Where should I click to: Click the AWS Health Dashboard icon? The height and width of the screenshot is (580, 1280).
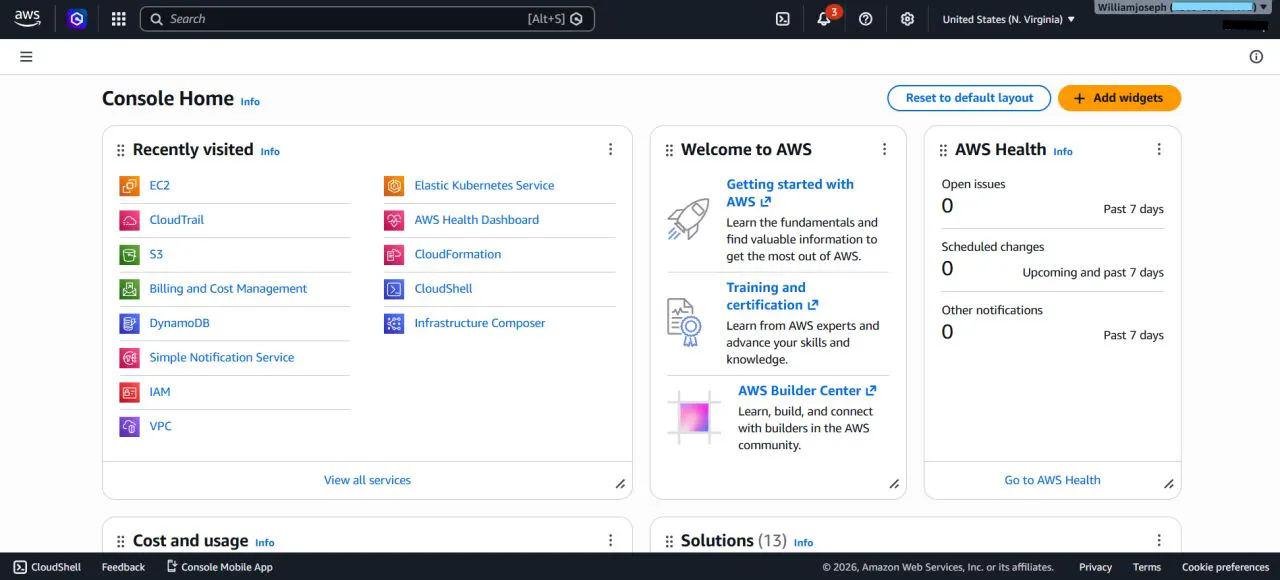(x=394, y=220)
